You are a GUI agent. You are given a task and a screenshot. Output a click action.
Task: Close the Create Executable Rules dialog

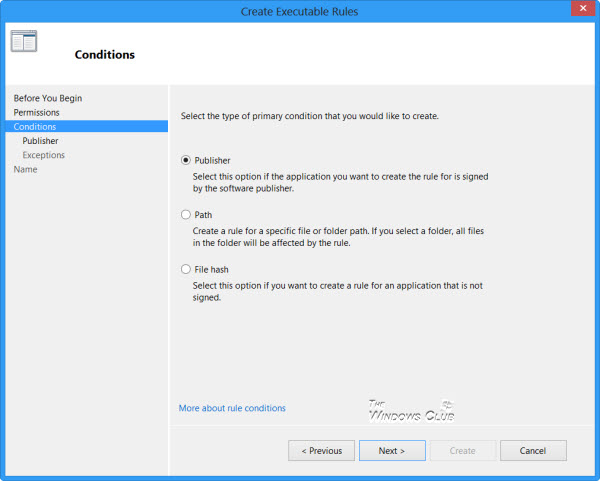pos(583,8)
